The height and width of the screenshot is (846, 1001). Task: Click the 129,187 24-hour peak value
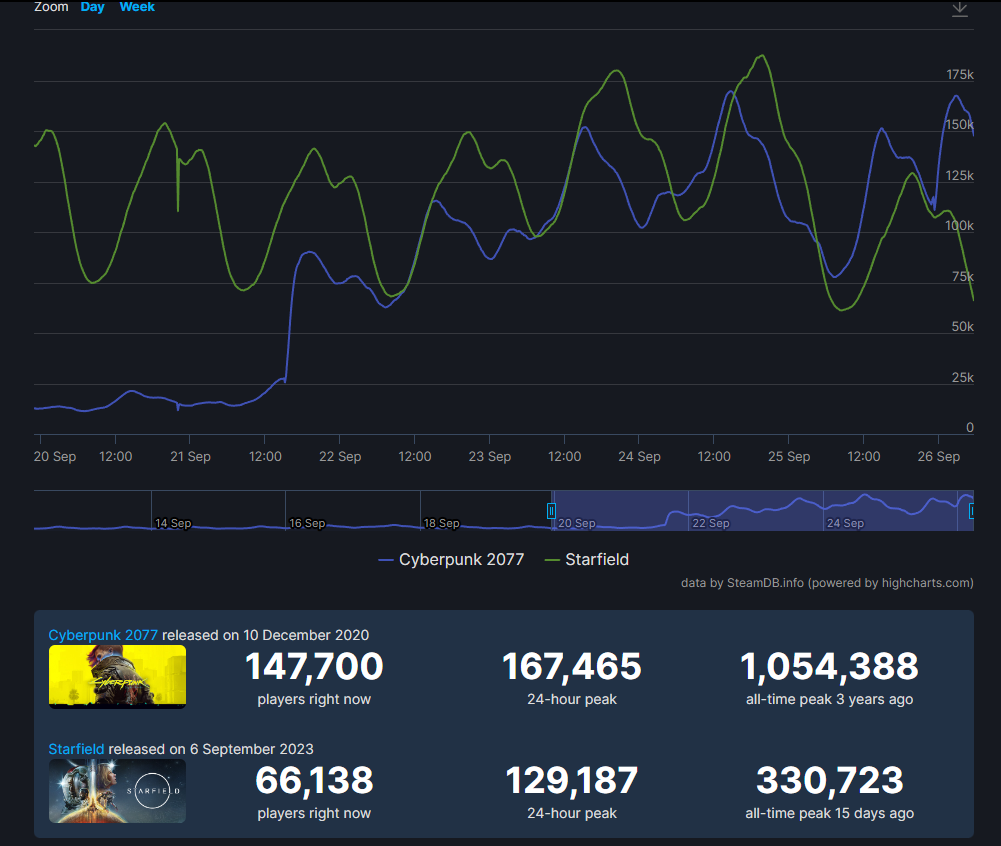(572, 781)
